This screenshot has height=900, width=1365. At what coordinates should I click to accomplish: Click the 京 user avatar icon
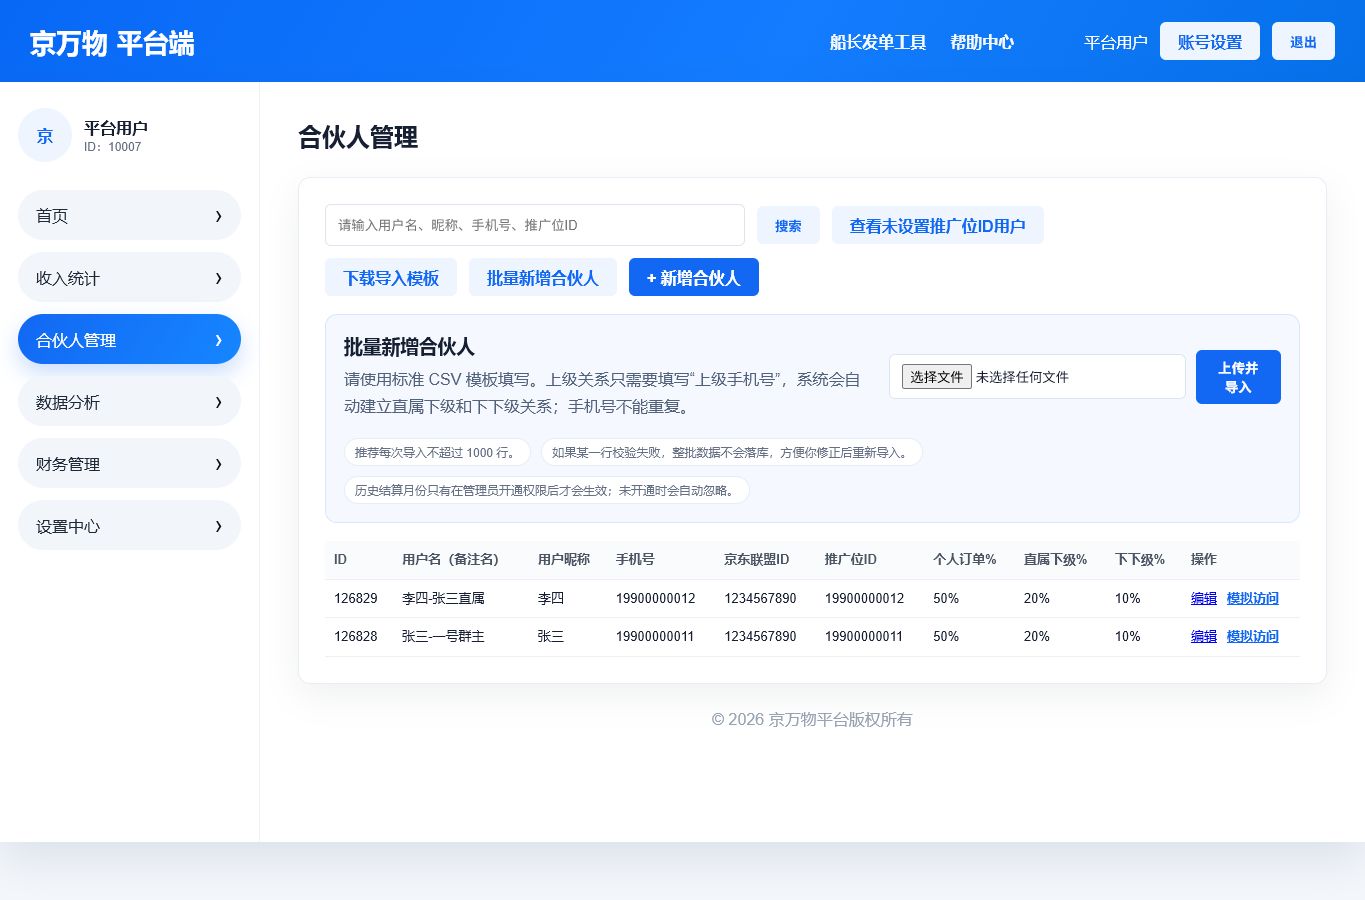click(45, 135)
